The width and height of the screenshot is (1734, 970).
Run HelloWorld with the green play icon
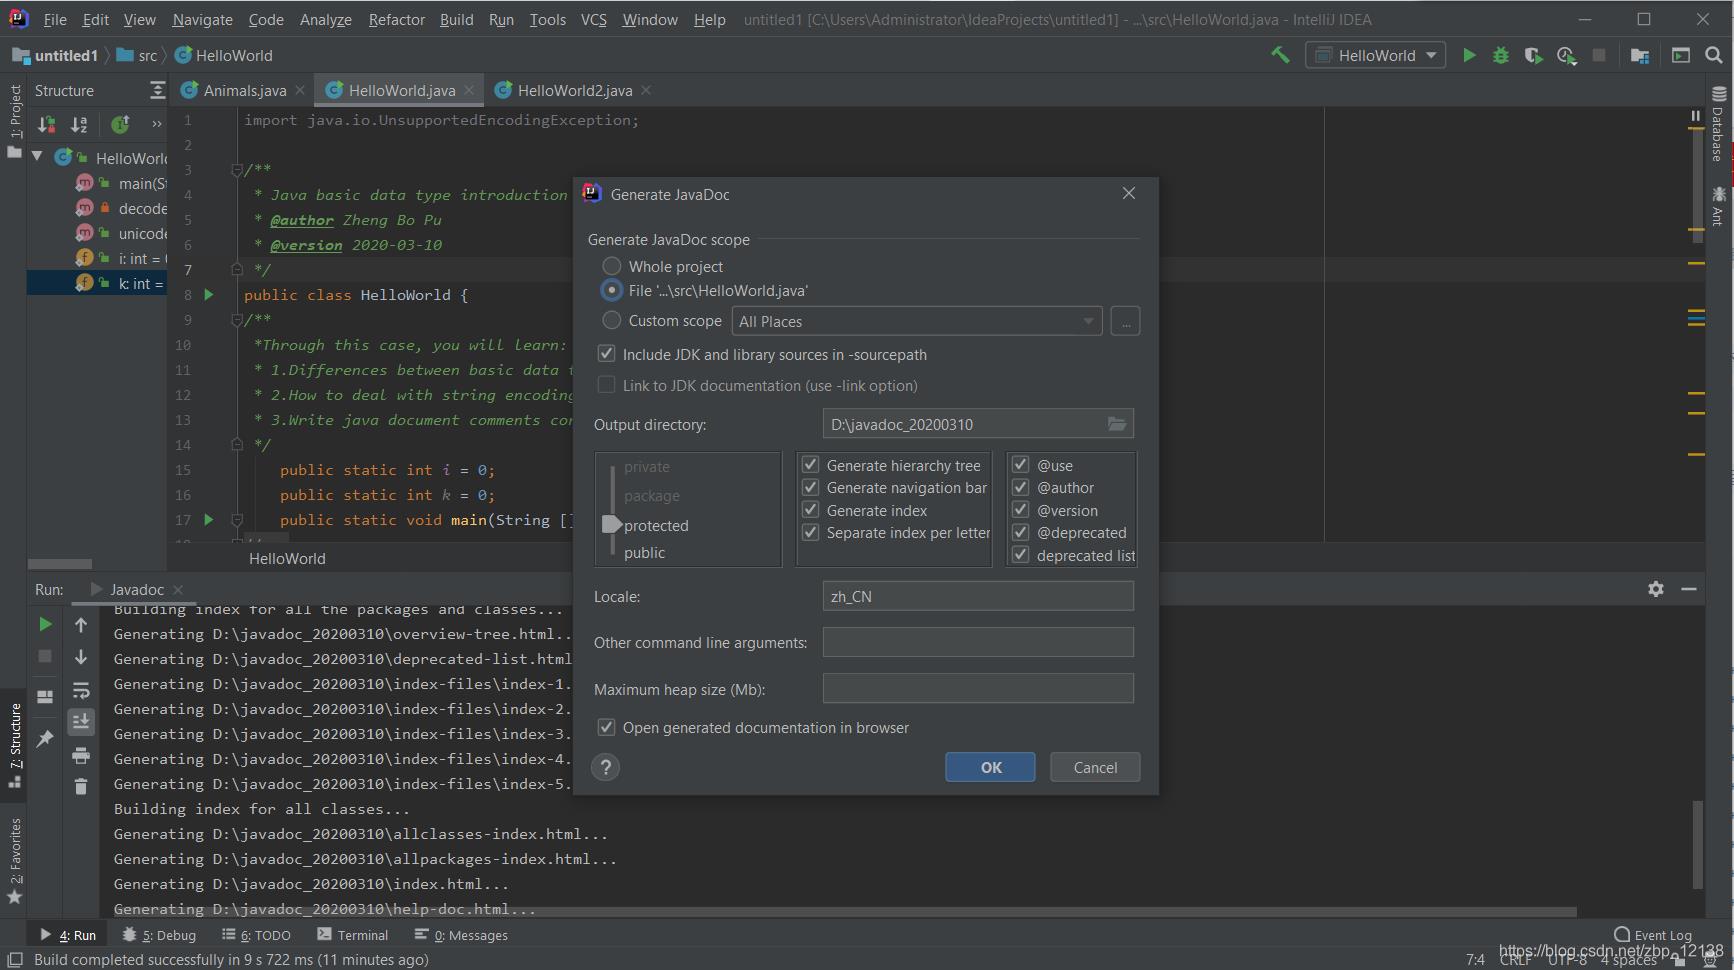1468,55
